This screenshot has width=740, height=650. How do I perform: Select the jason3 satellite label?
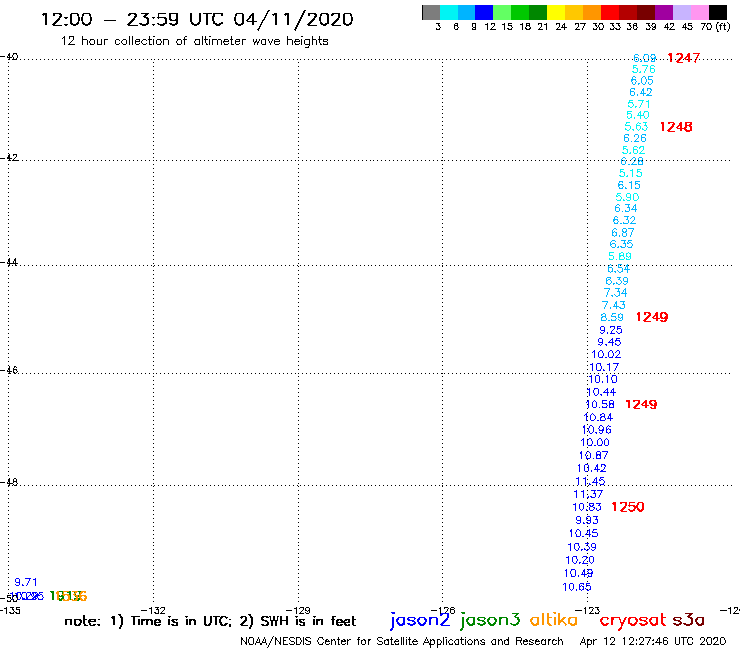(490, 620)
